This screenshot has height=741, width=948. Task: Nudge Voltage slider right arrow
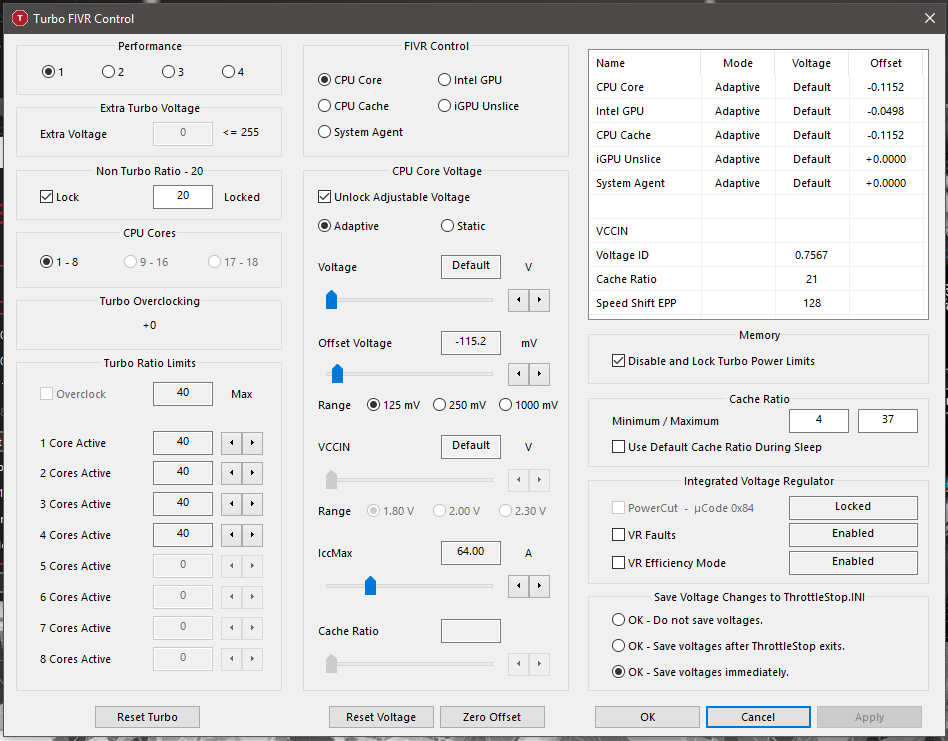pyautogui.click(x=539, y=300)
